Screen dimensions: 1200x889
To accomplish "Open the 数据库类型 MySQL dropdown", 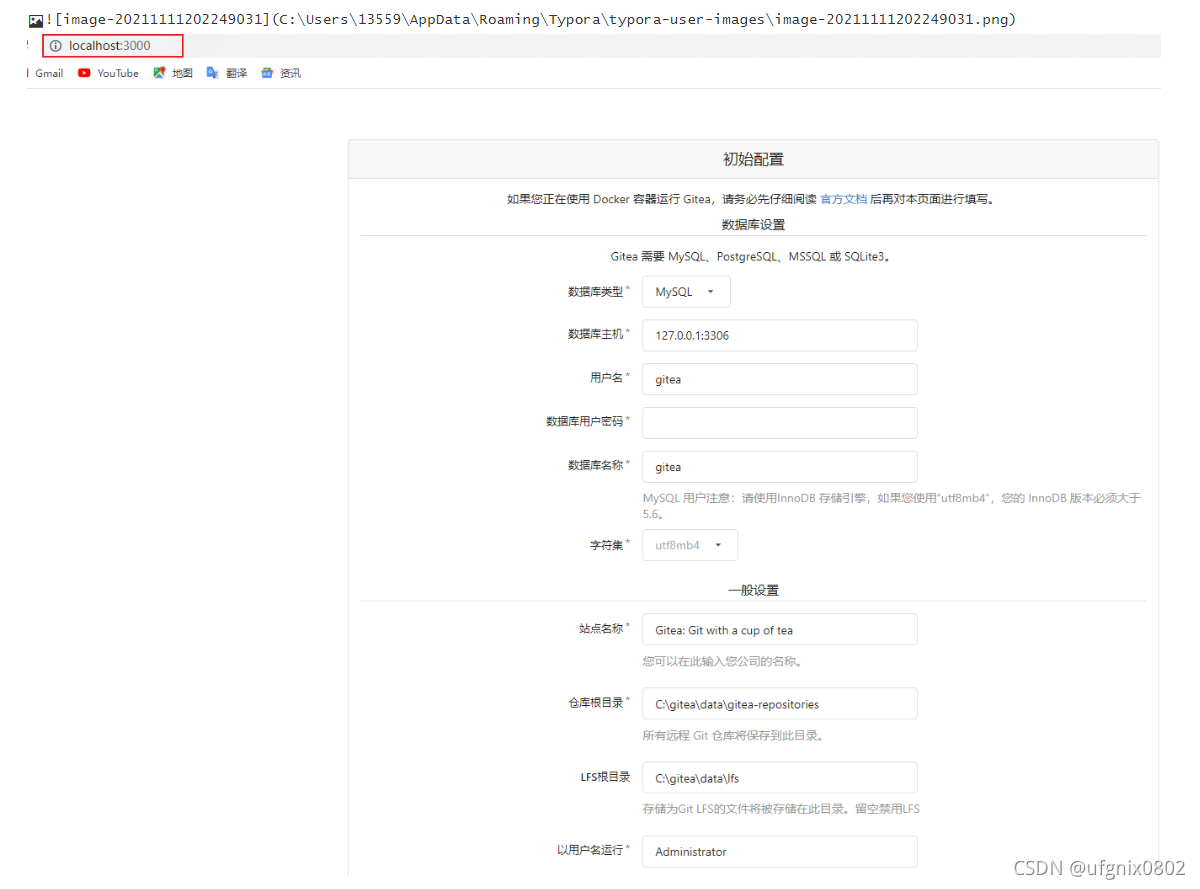I will pos(686,291).
